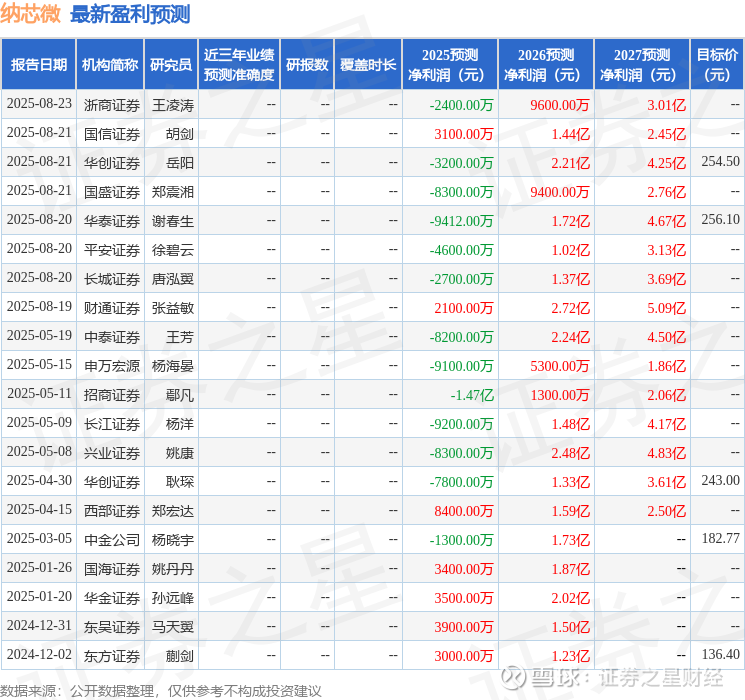This screenshot has height=700, width=745.
Task: Select the target price 243.00
Action: (720, 480)
